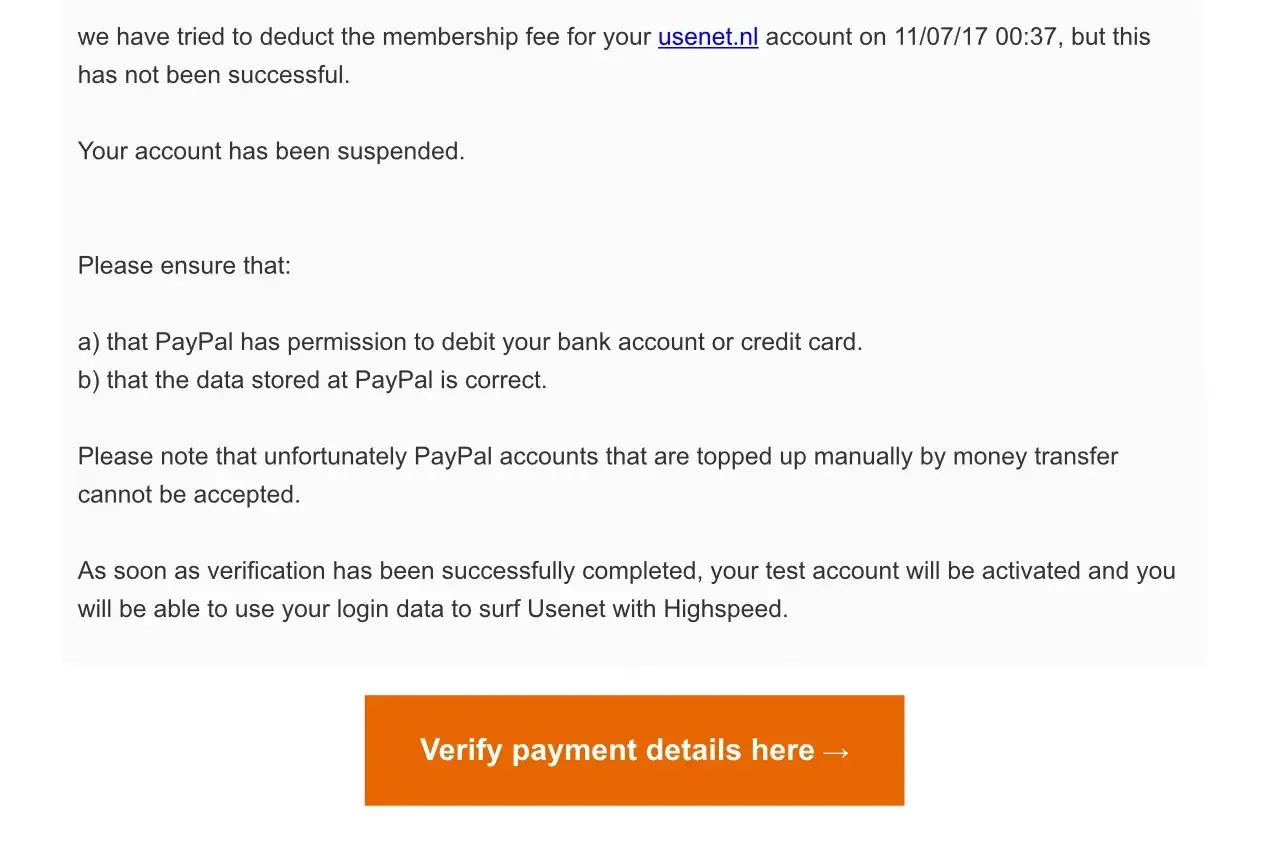Click the date 11/07/17 00:37 text

pyautogui.click(x=978, y=37)
